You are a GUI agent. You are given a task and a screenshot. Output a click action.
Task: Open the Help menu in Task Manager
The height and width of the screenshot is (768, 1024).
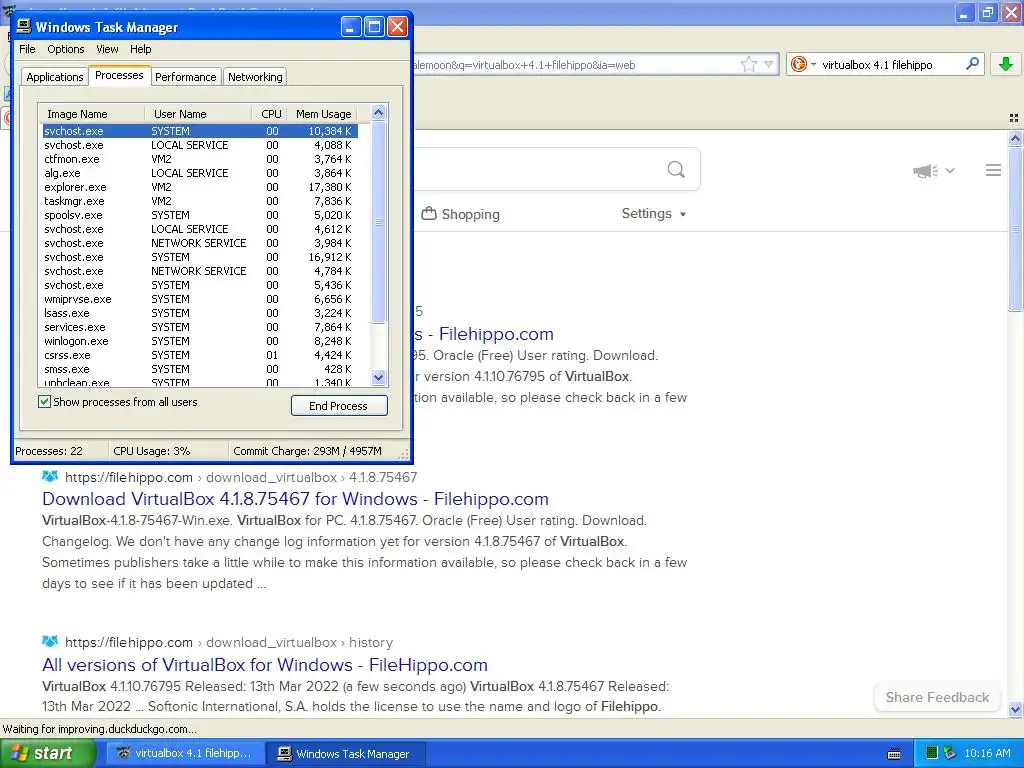(x=140, y=49)
